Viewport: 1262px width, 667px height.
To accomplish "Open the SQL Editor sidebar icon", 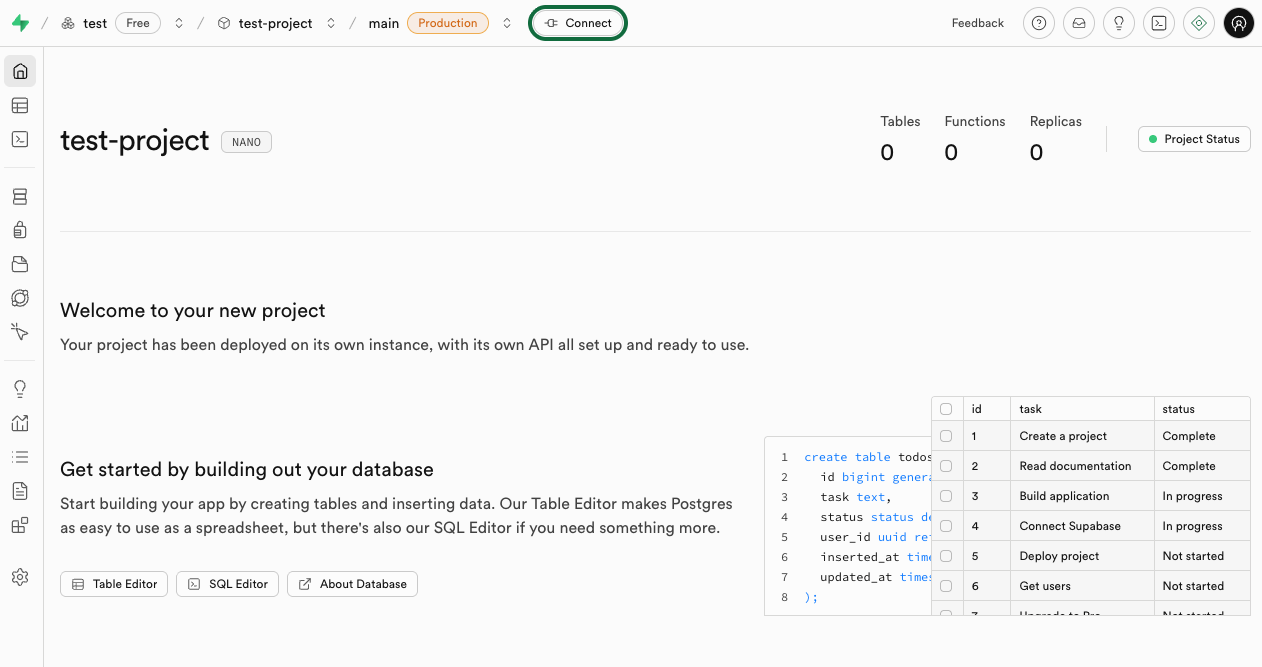I will click(20, 140).
